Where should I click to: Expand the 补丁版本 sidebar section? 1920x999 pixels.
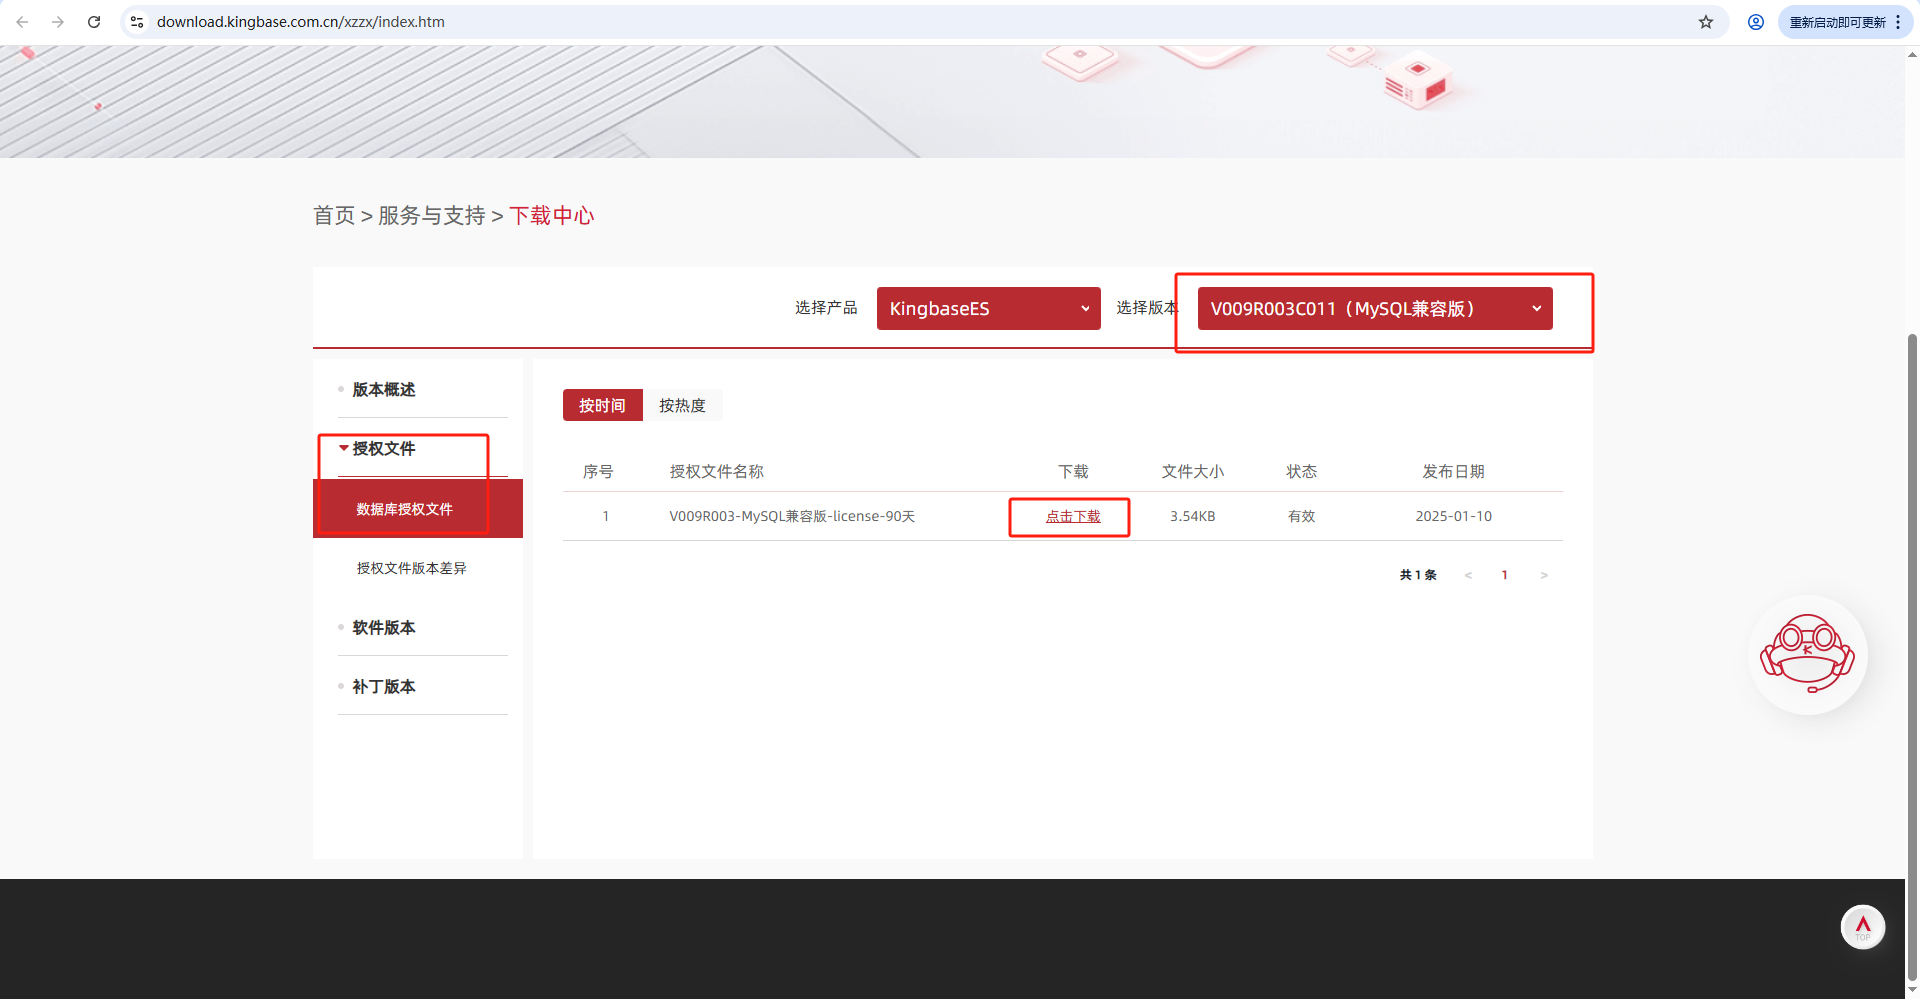click(x=384, y=687)
